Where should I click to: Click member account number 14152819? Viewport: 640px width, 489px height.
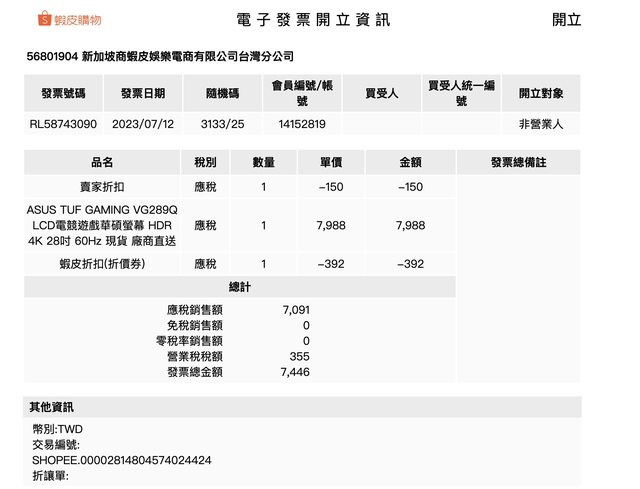click(302, 125)
